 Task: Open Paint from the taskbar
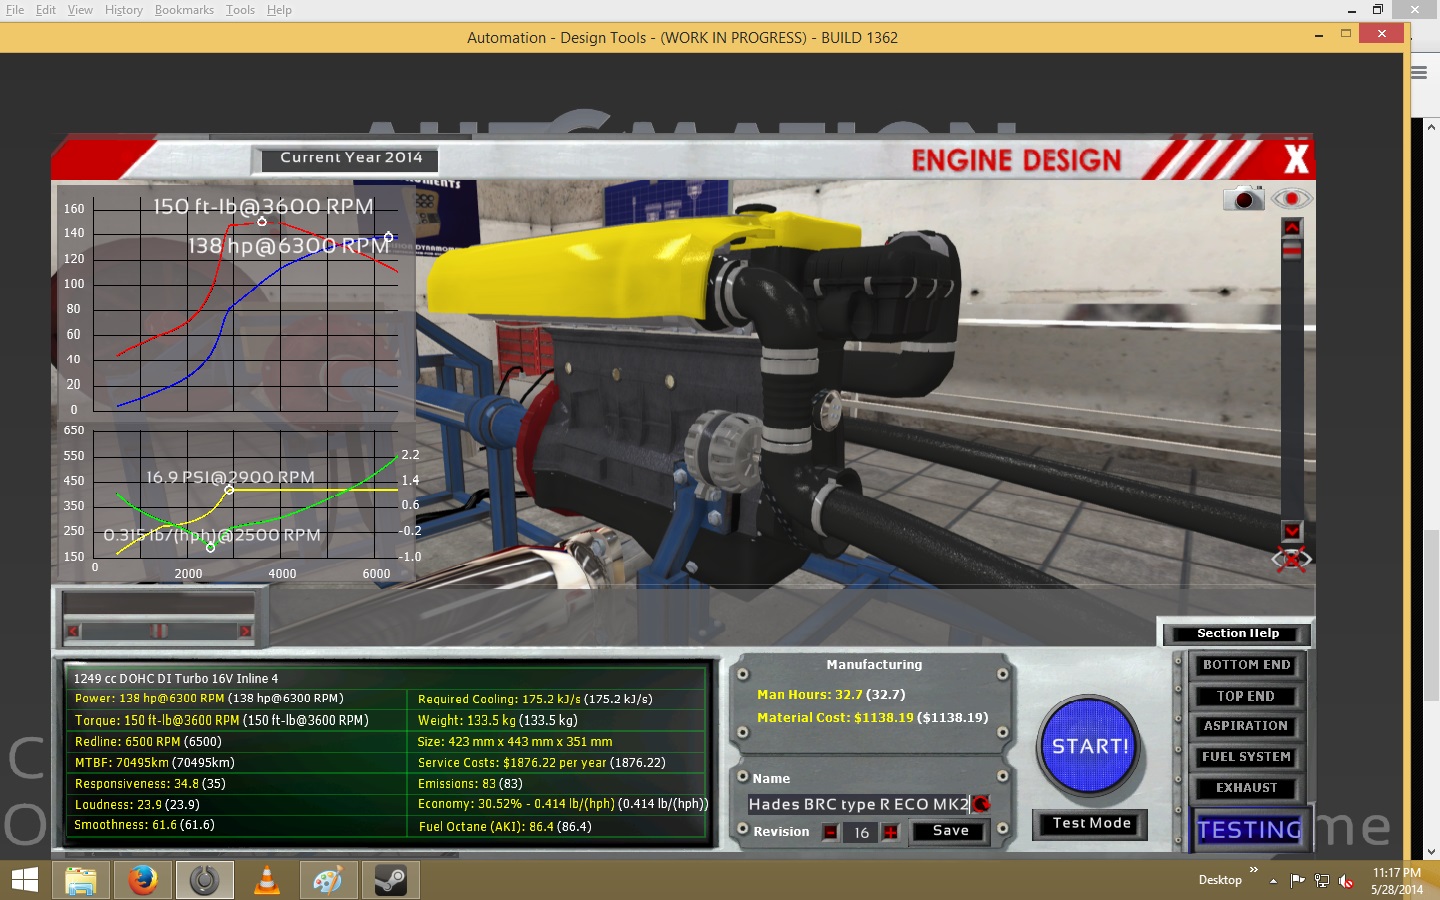tap(329, 880)
